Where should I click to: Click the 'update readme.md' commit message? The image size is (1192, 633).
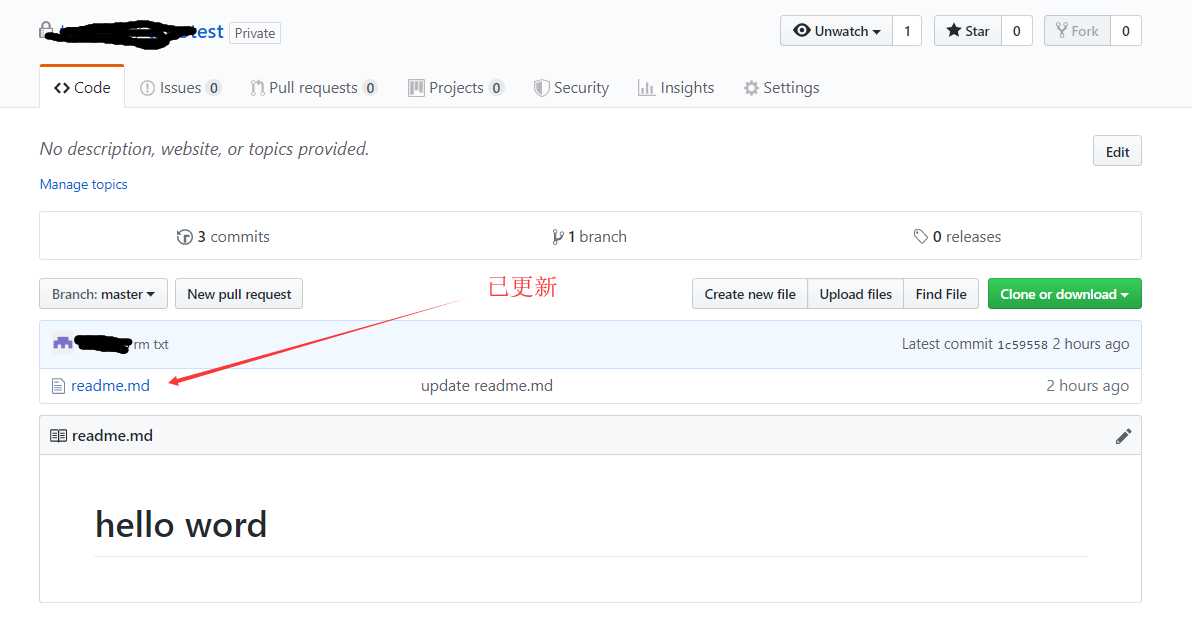pyautogui.click(x=487, y=385)
